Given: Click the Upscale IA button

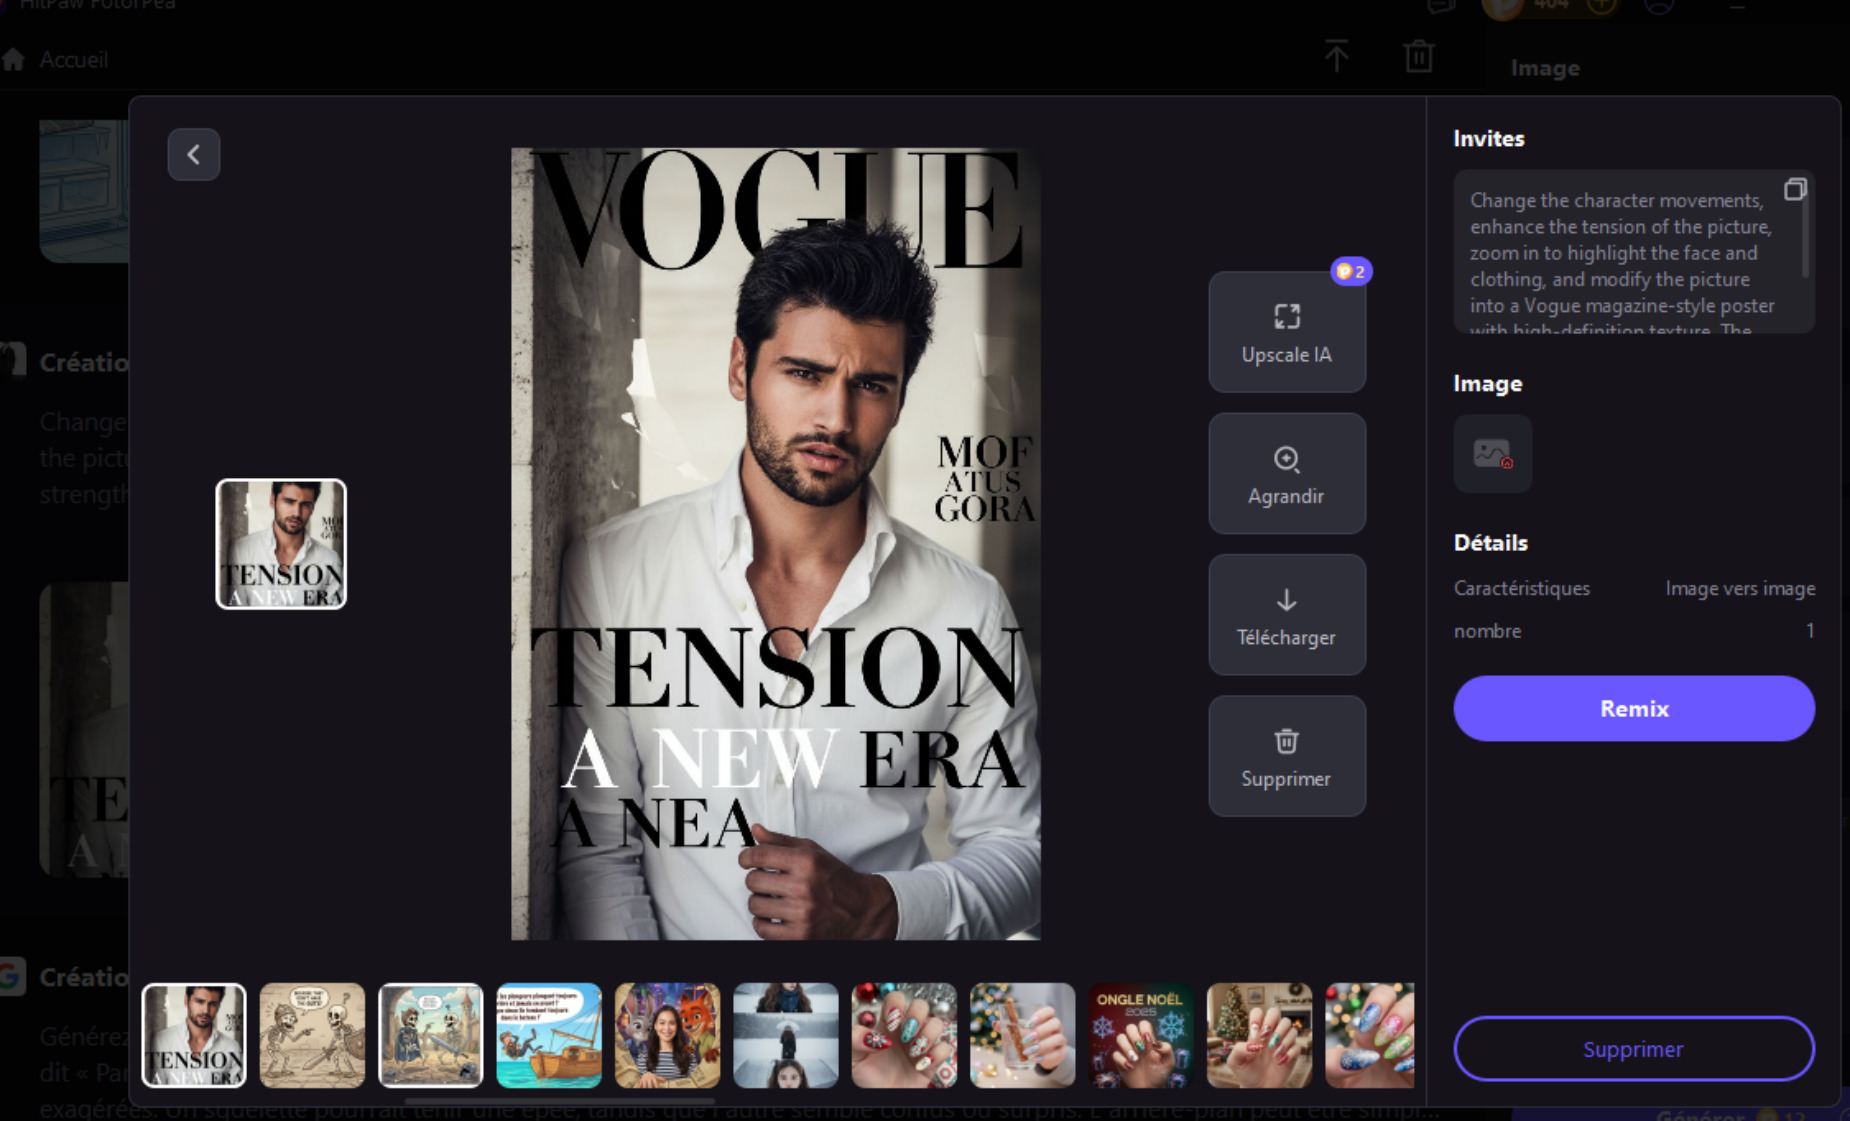Looking at the screenshot, I should [1286, 332].
